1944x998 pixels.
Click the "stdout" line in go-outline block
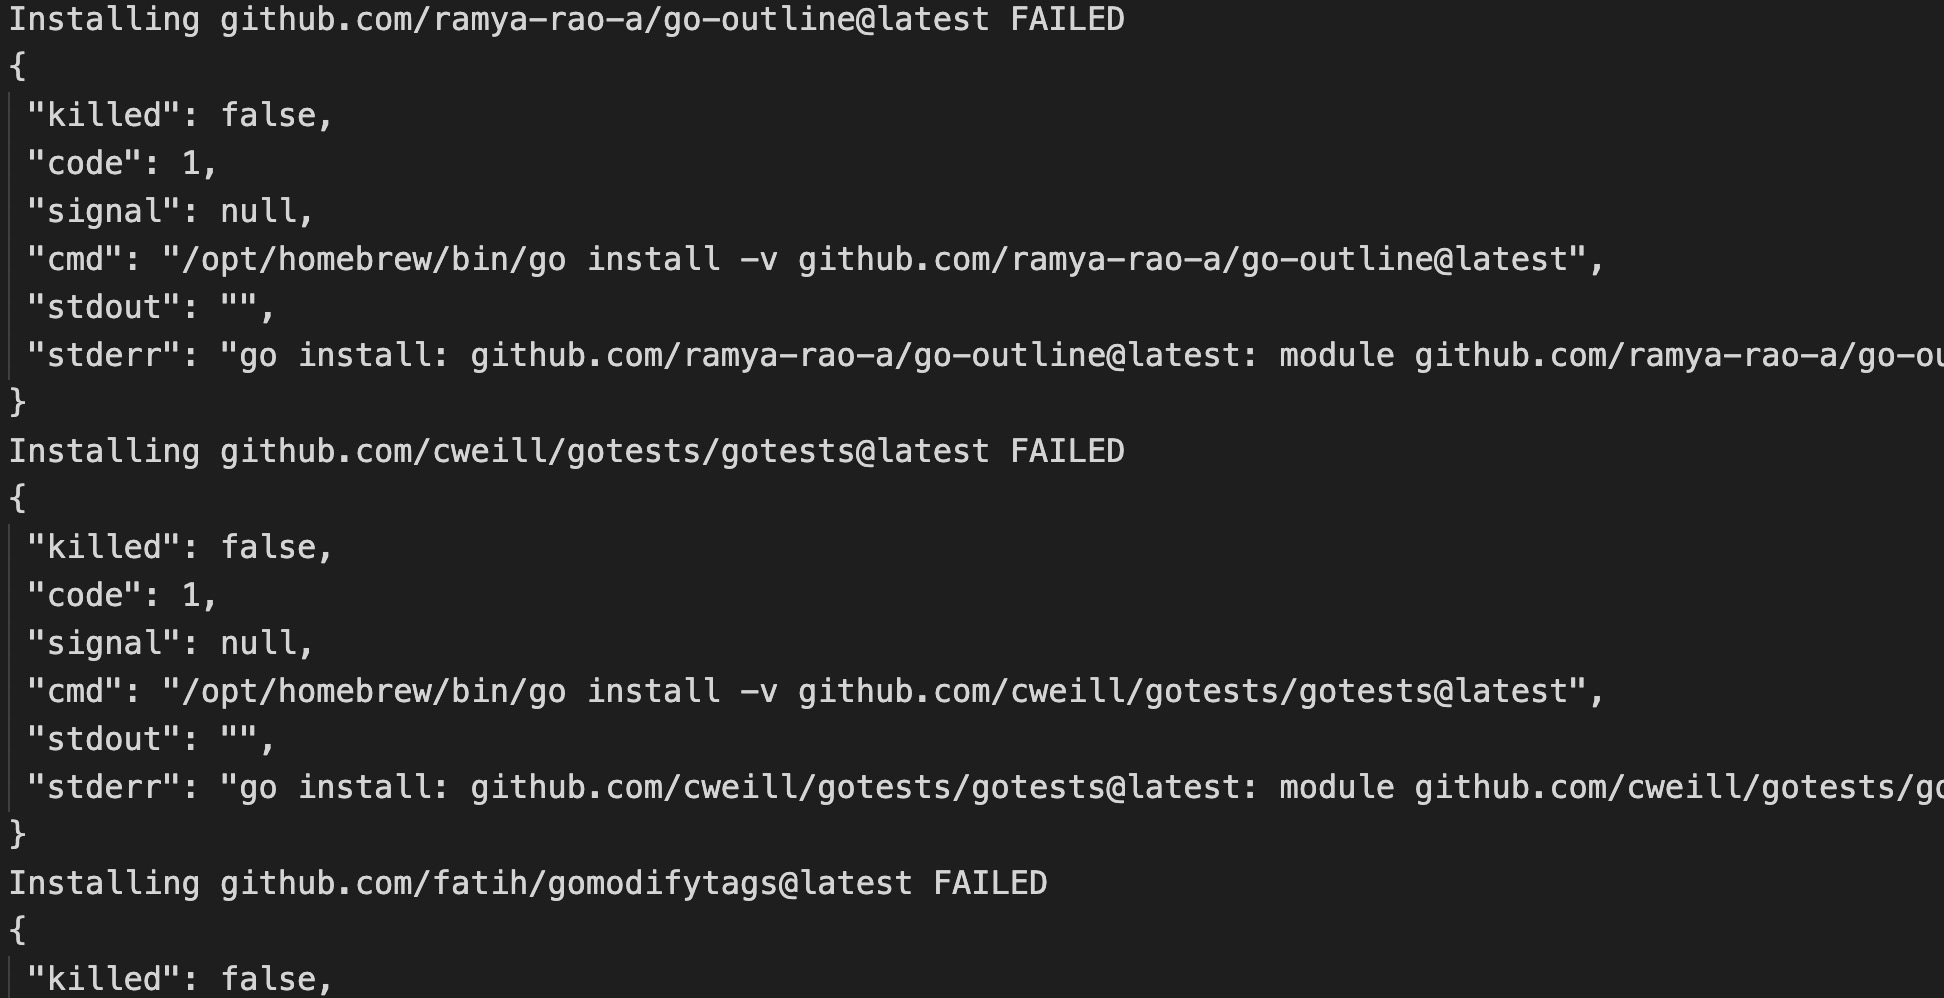150,307
